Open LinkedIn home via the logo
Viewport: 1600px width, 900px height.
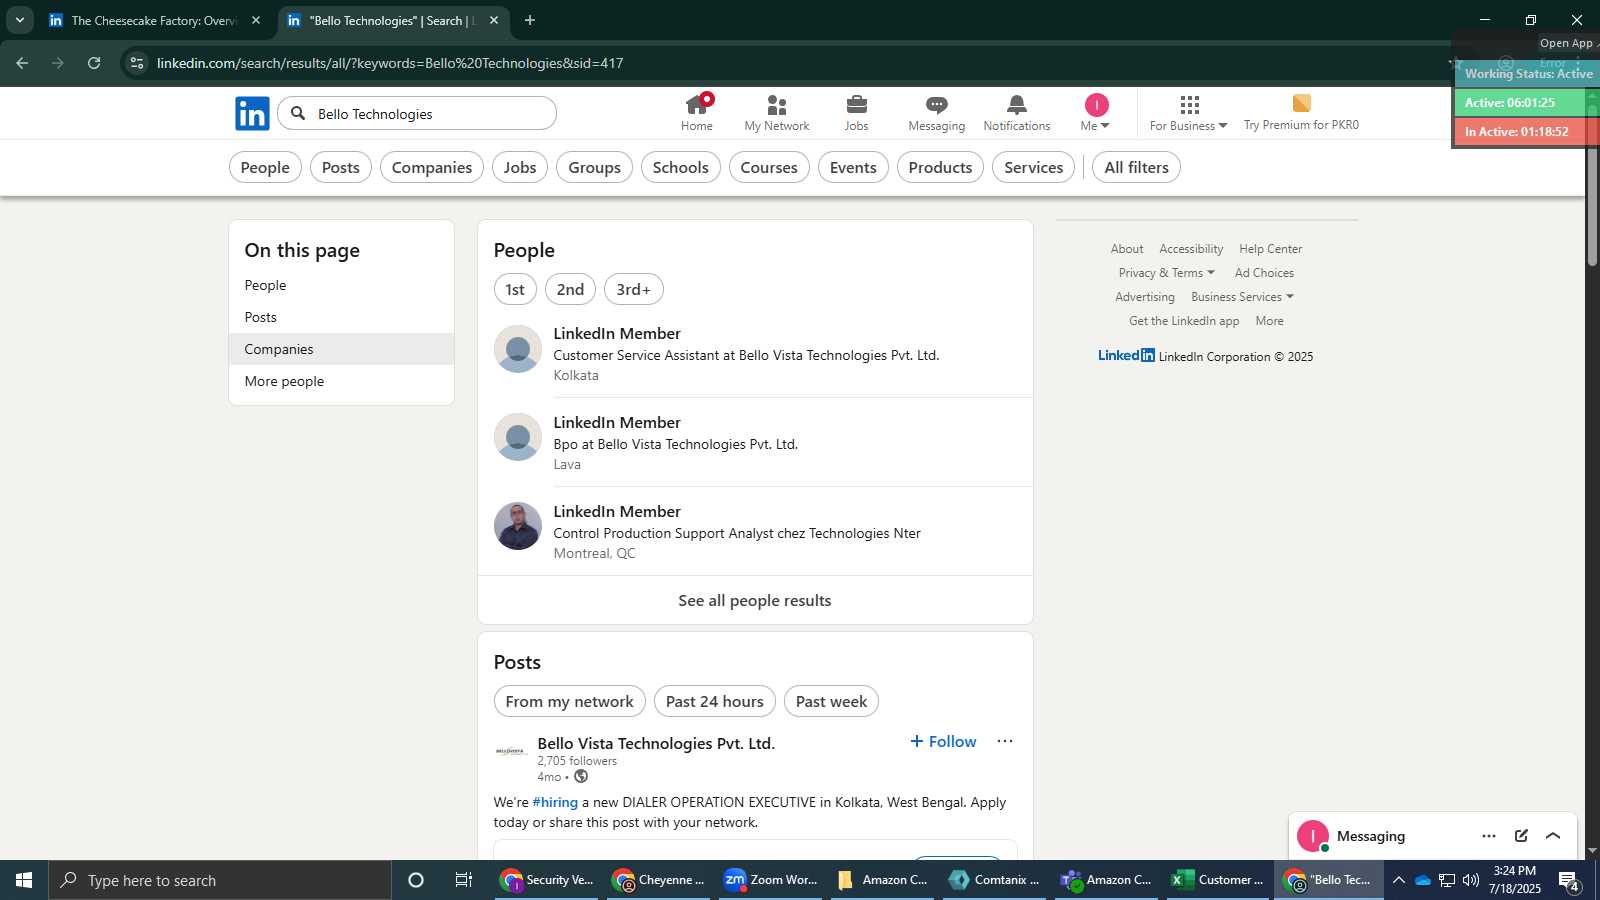point(252,114)
